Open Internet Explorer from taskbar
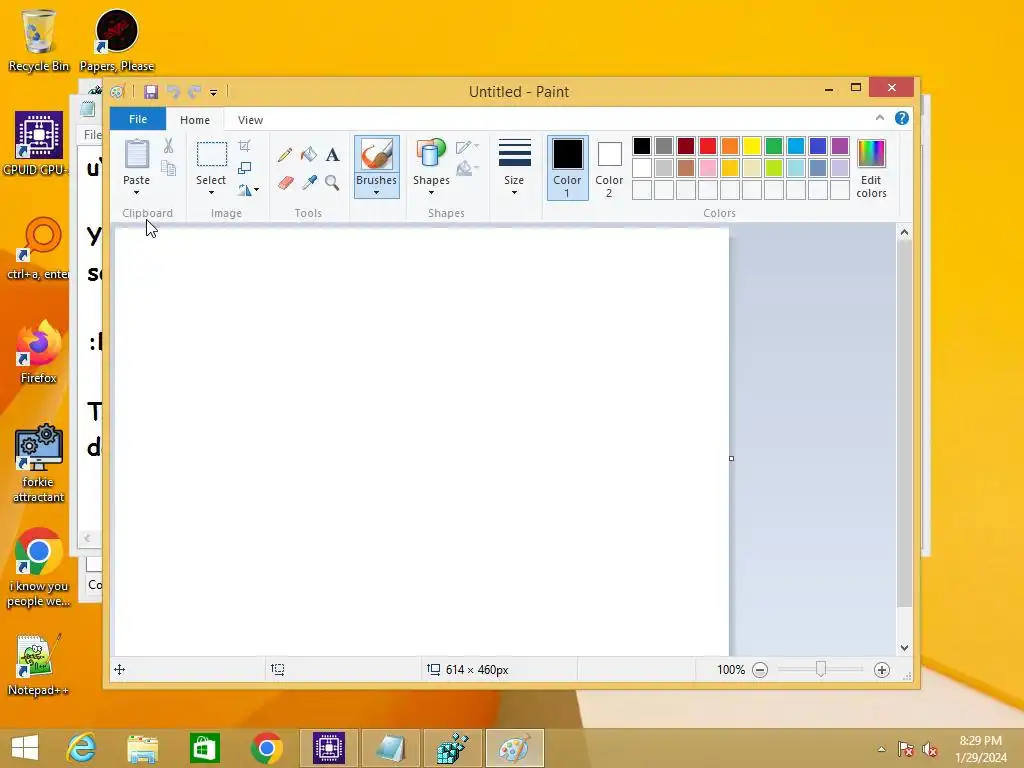This screenshot has height=768, width=1024. [81, 748]
